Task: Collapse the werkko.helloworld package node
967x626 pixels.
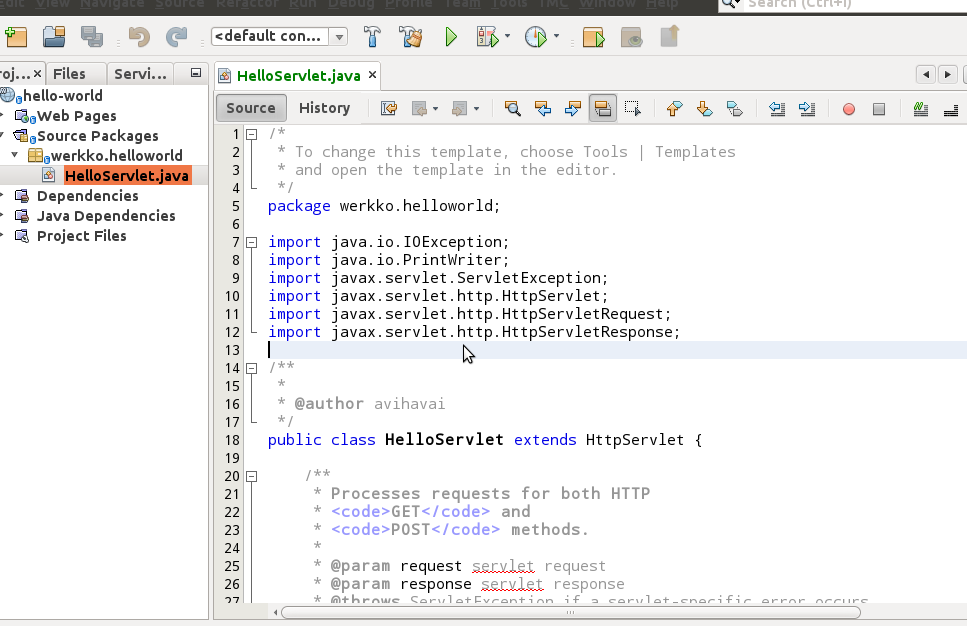Action: tap(14, 155)
